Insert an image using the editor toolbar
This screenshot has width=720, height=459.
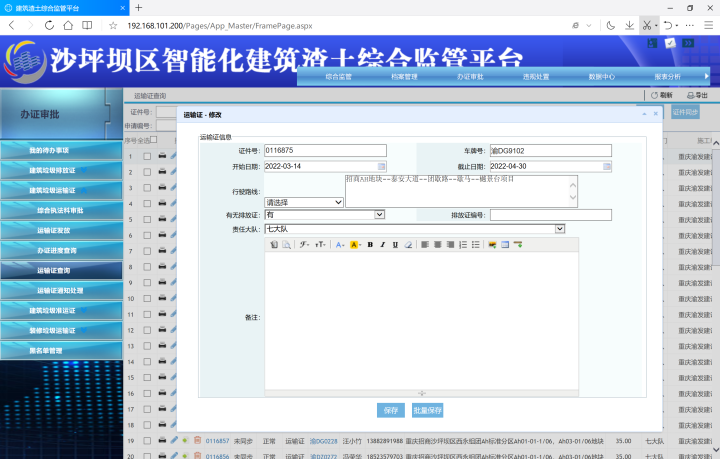click(492, 244)
